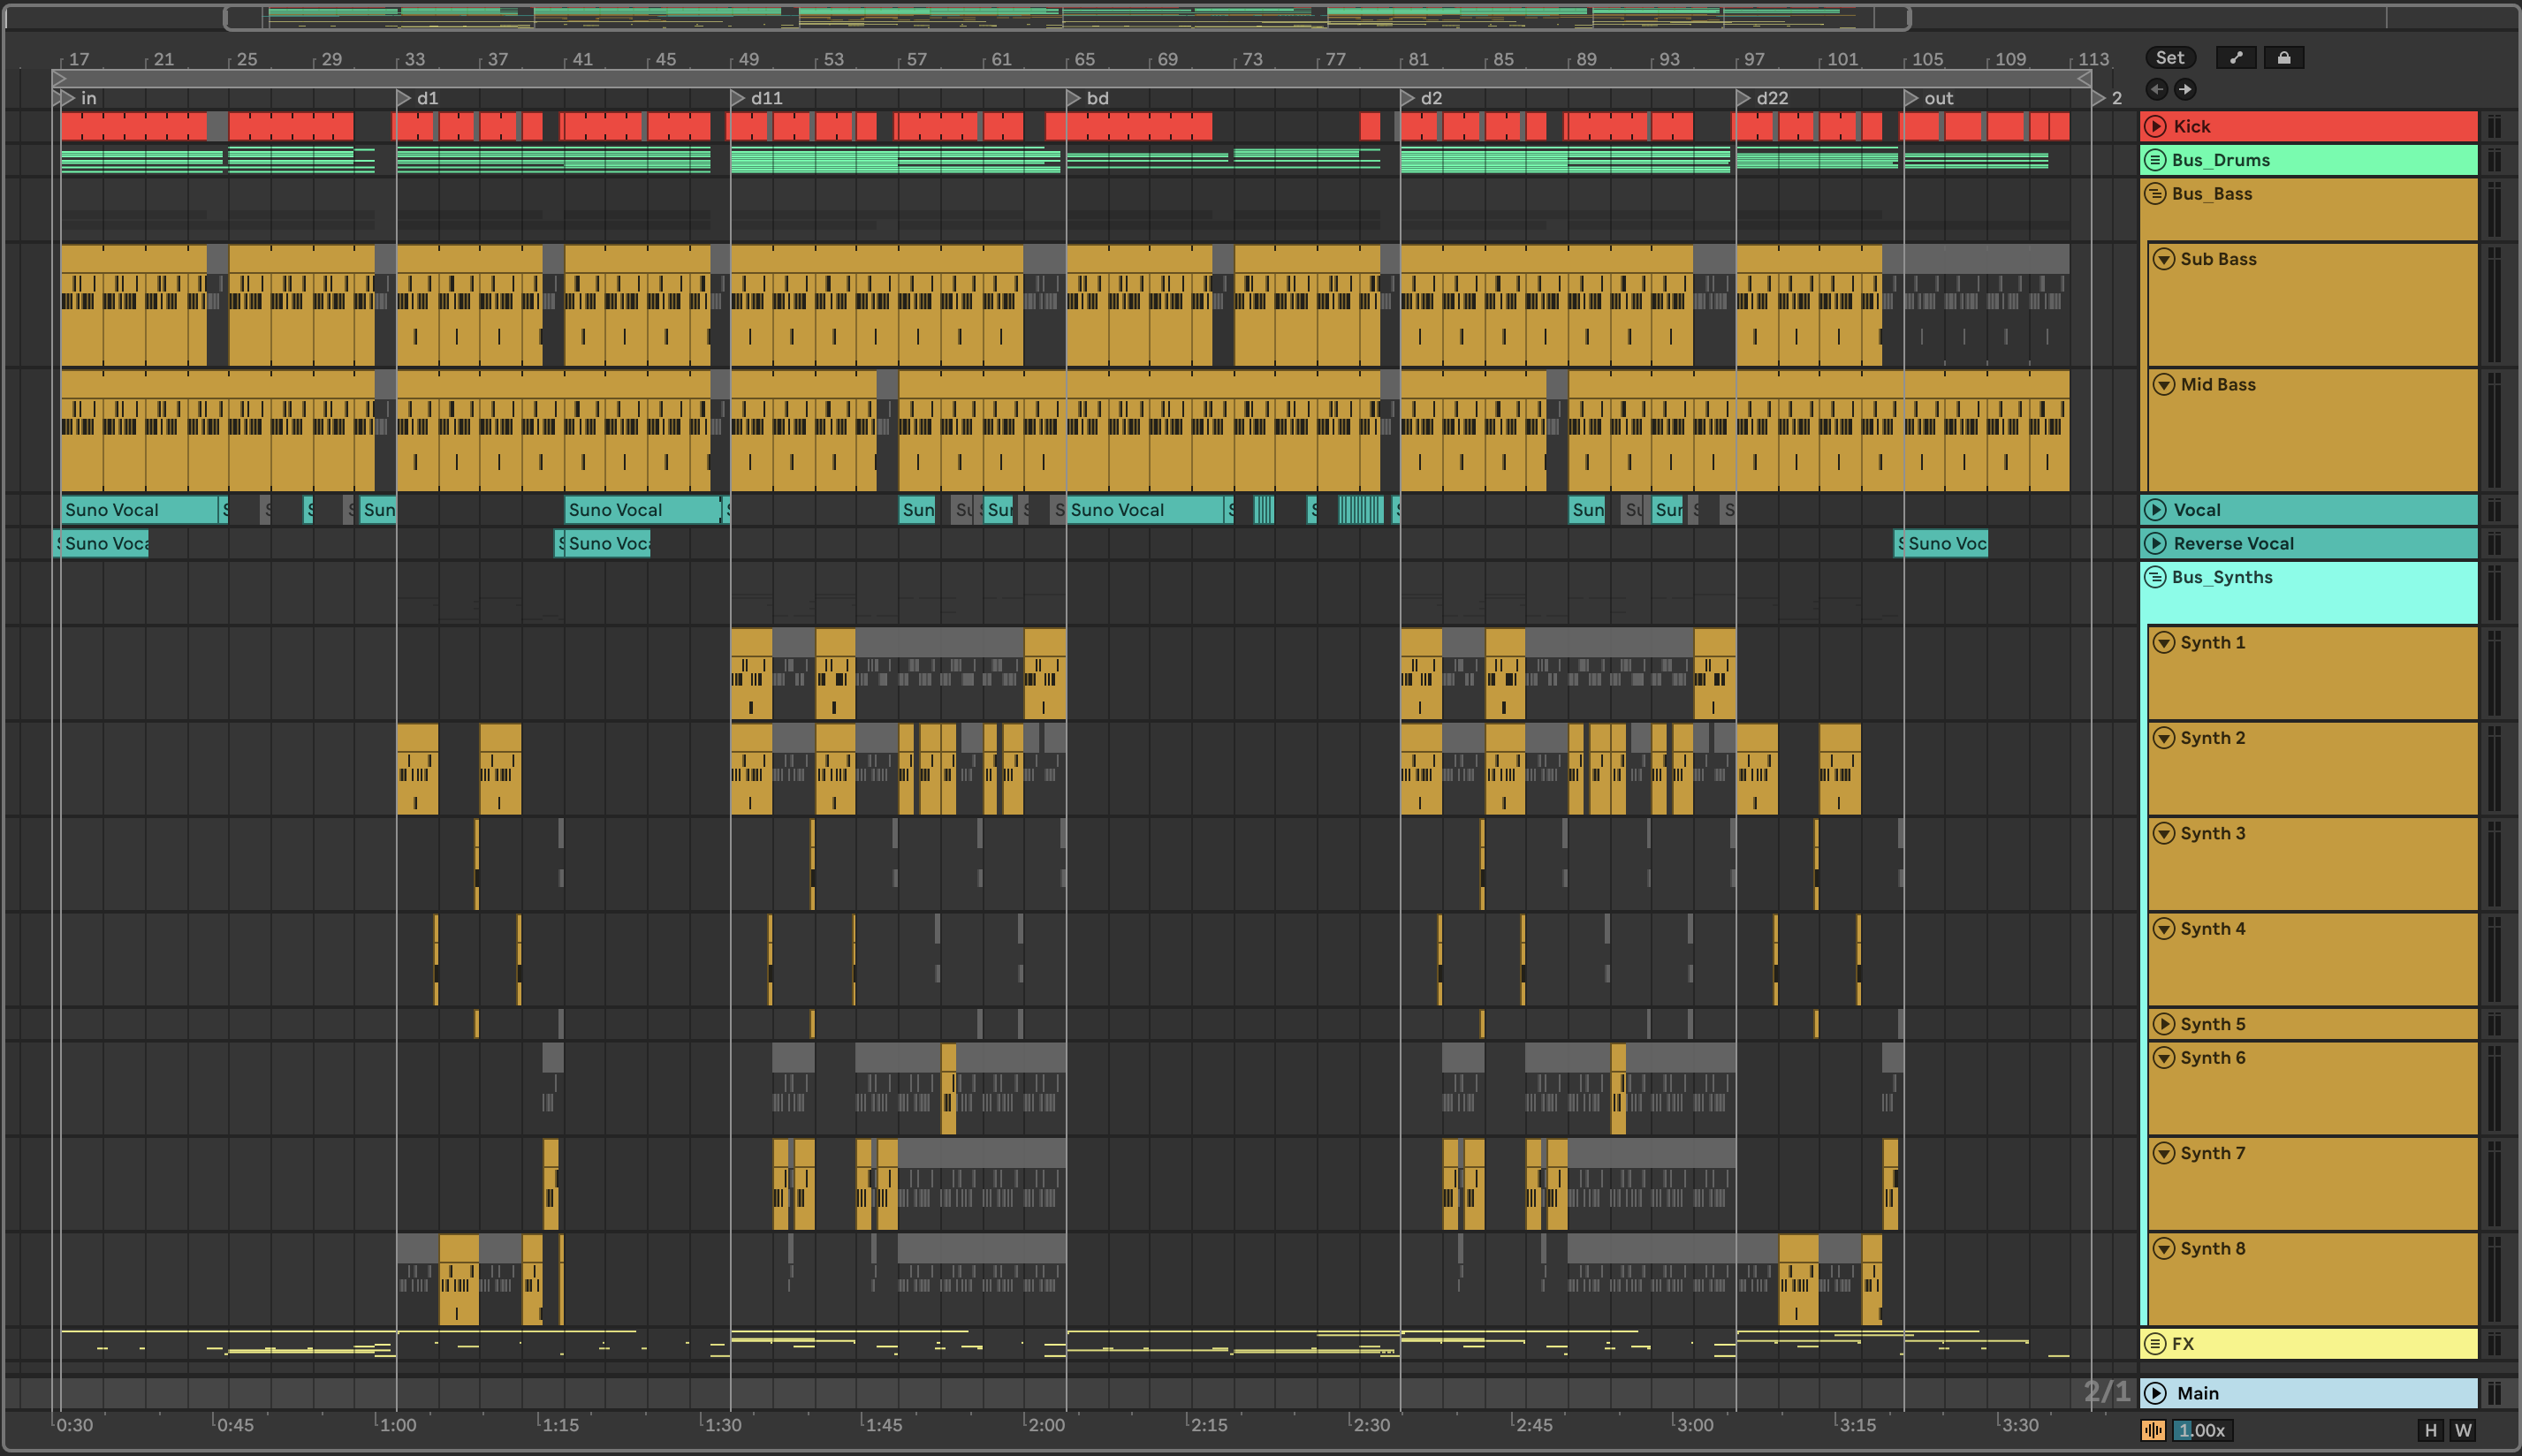Click the FX group fold icon
Screen dimensions: 2522x1456
click(2156, 1344)
